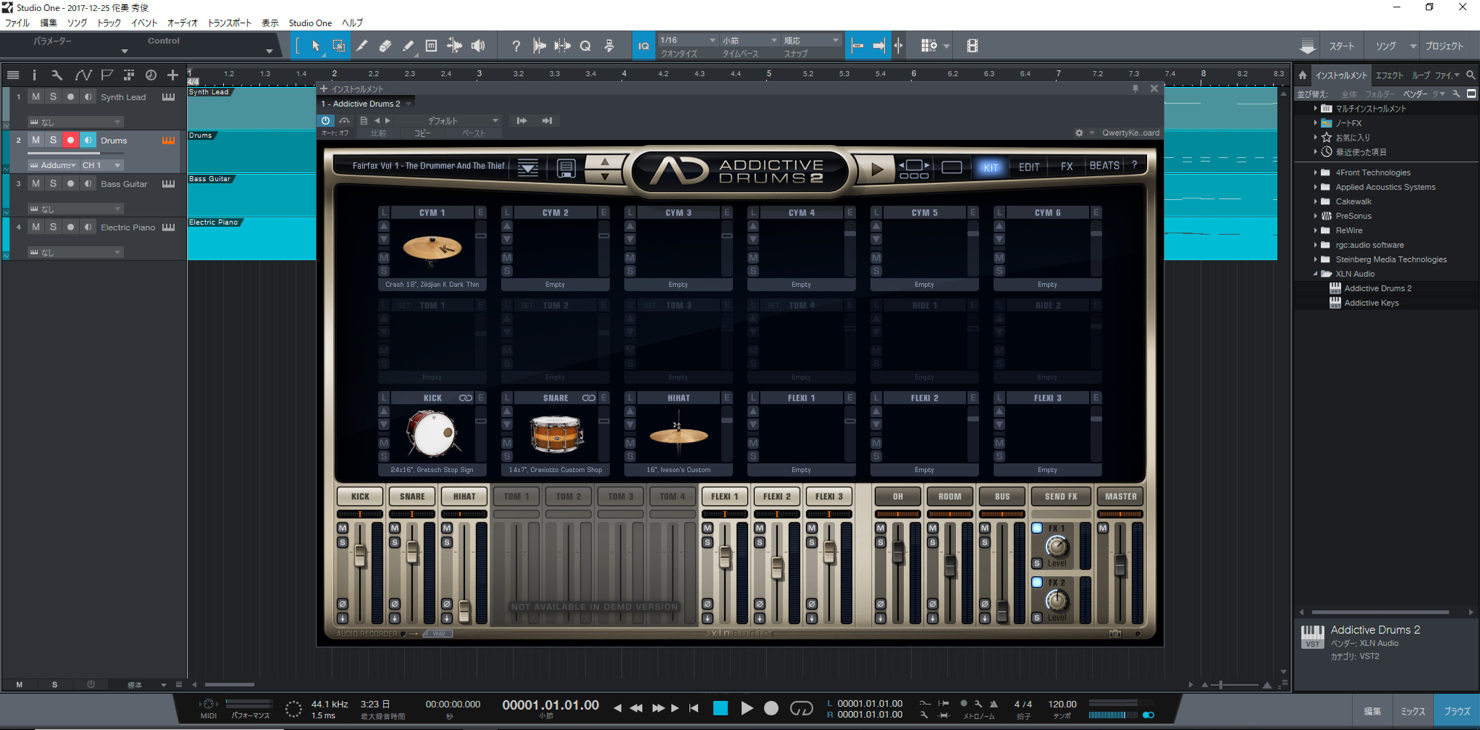
Task: Select Addictive Keys in the browser
Action: point(1371,303)
